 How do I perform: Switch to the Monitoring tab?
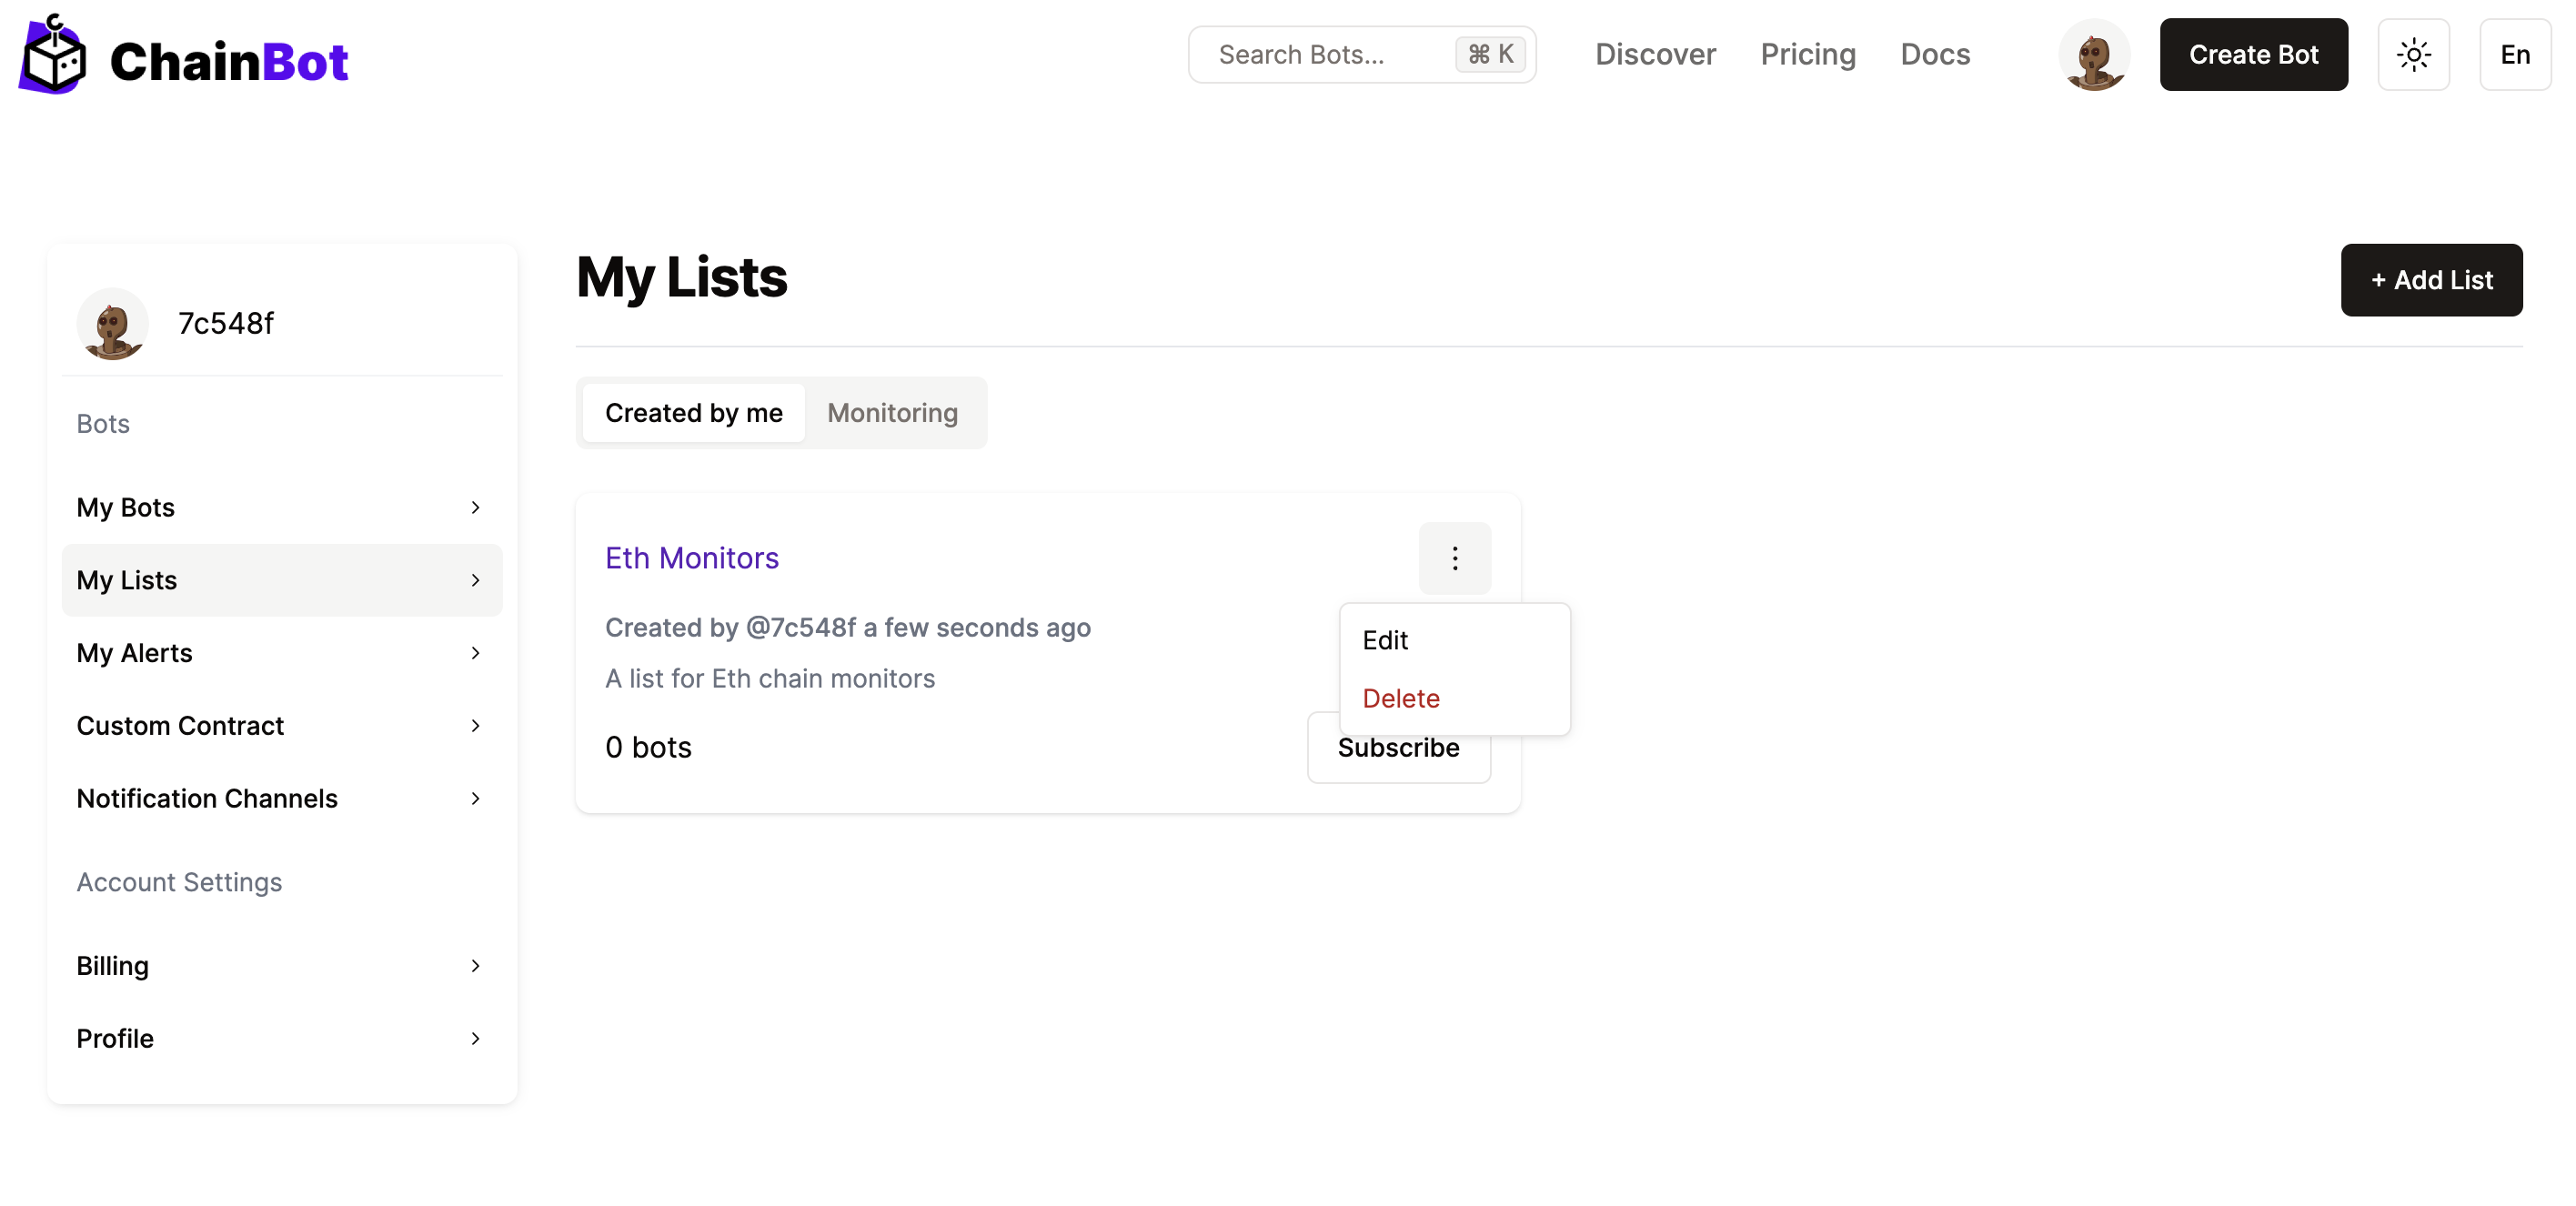click(x=892, y=413)
